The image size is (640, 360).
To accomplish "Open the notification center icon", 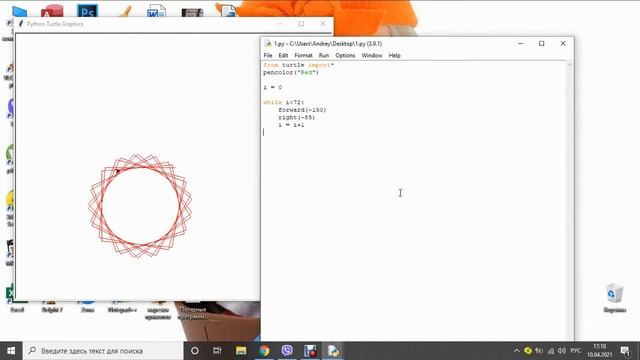I will point(625,351).
